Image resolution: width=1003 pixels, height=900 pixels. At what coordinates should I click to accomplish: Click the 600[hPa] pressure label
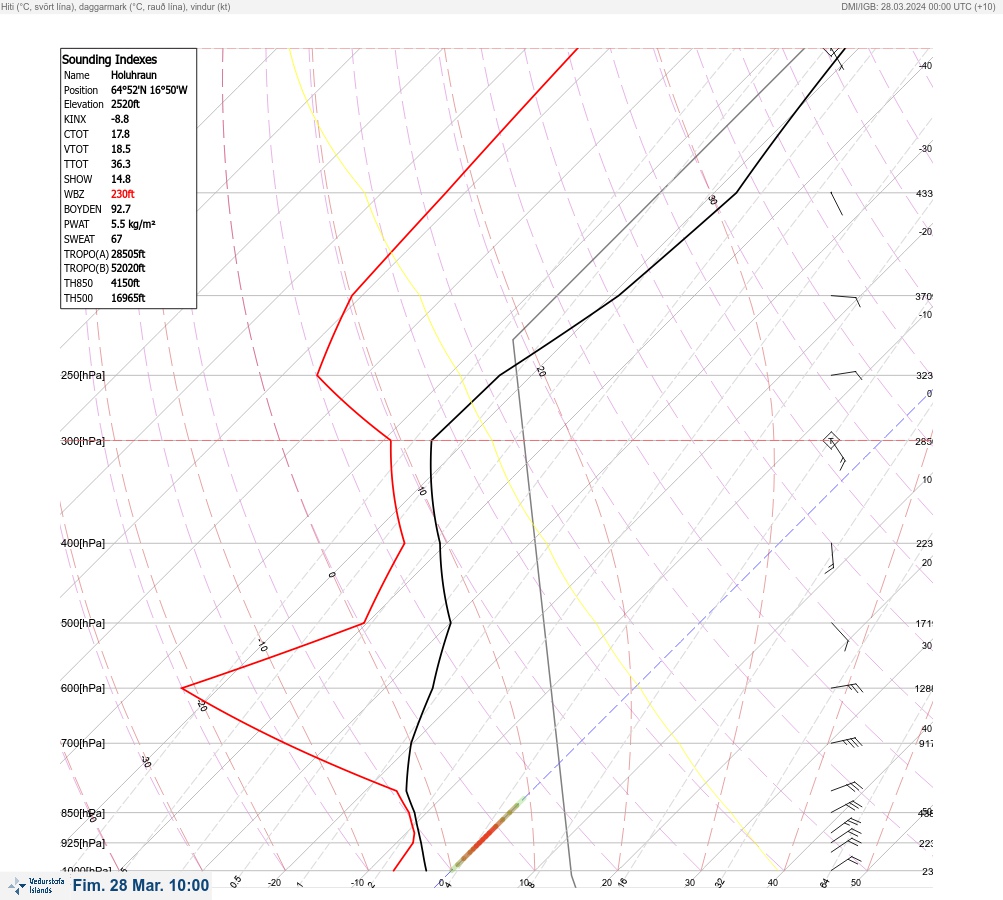(x=83, y=688)
